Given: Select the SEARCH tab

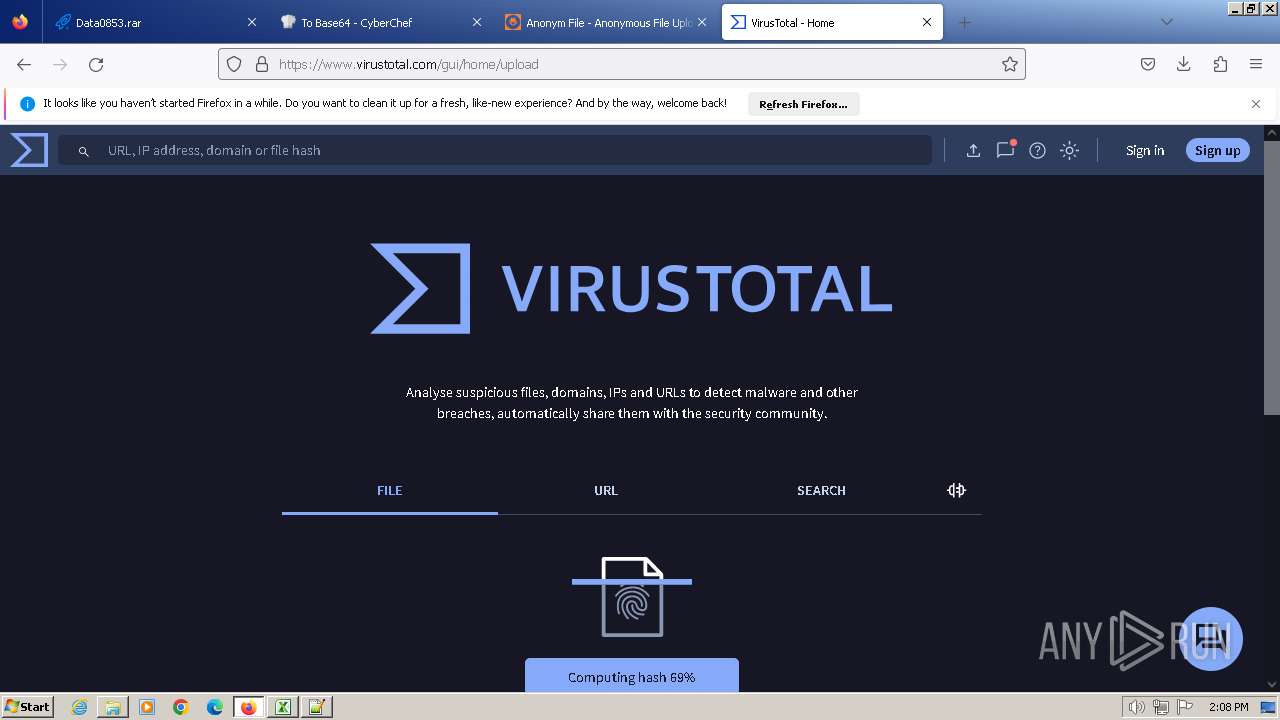Looking at the screenshot, I should pos(821,490).
